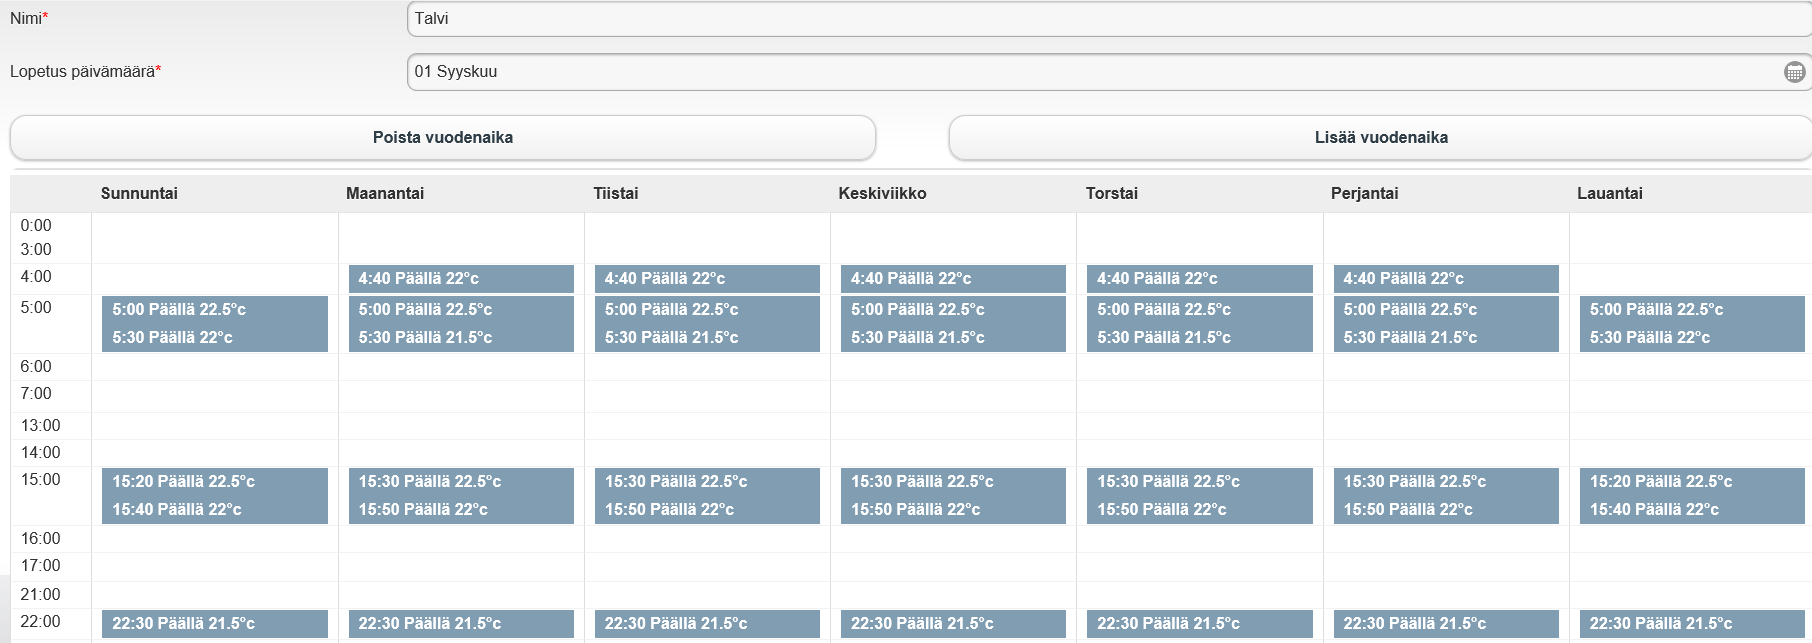1812x643 pixels.
Task: Select the Perjantai column header
Action: (1364, 193)
